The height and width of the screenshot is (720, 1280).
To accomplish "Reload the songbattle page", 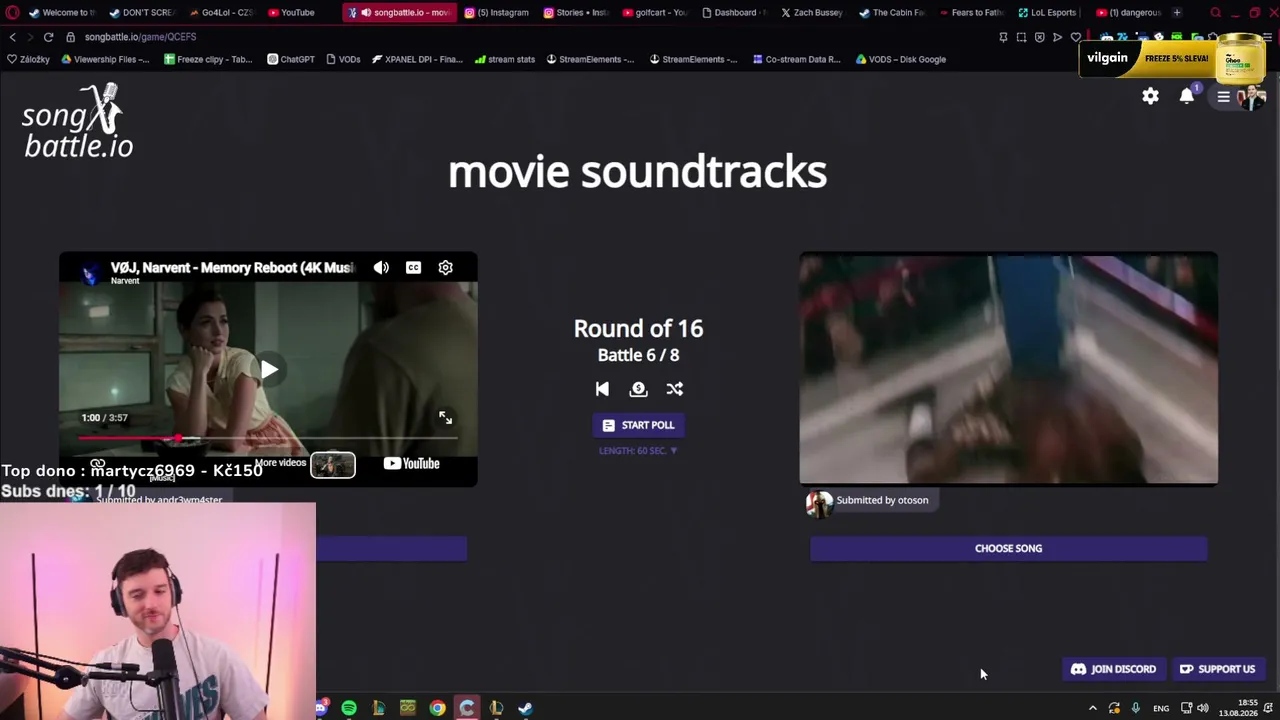I will 48,37.
